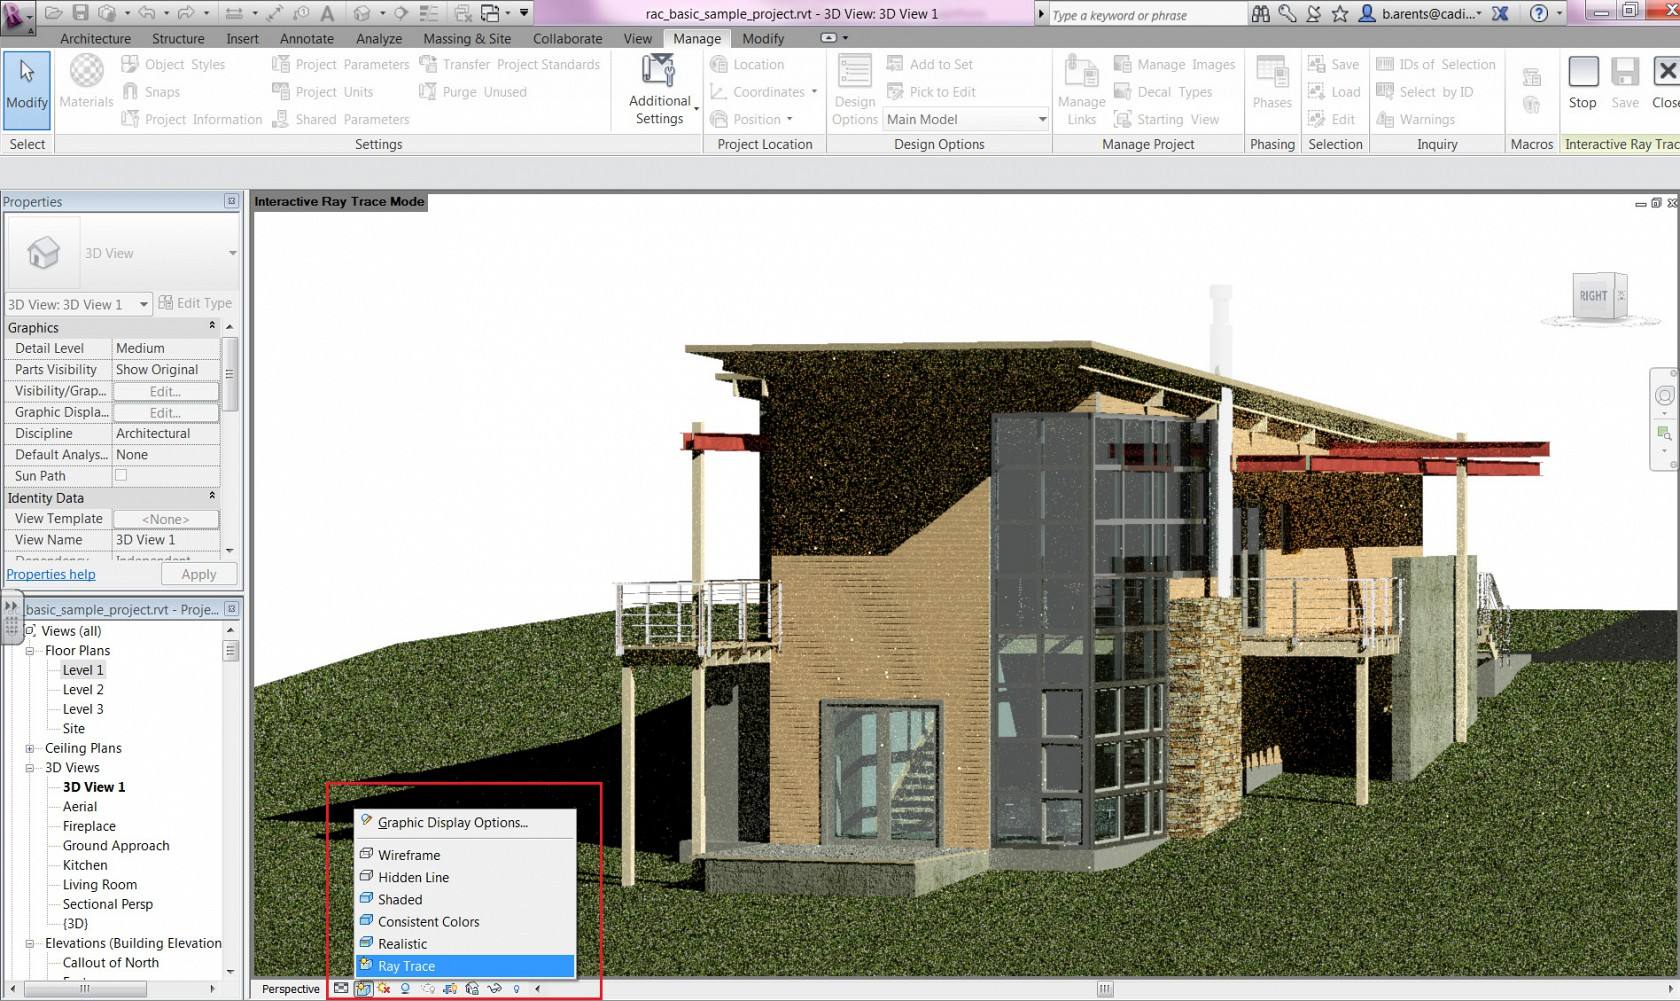The width and height of the screenshot is (1680, 1001).
Task: Switch to the Architecture ribbon tab
Action: coord(95,38)
